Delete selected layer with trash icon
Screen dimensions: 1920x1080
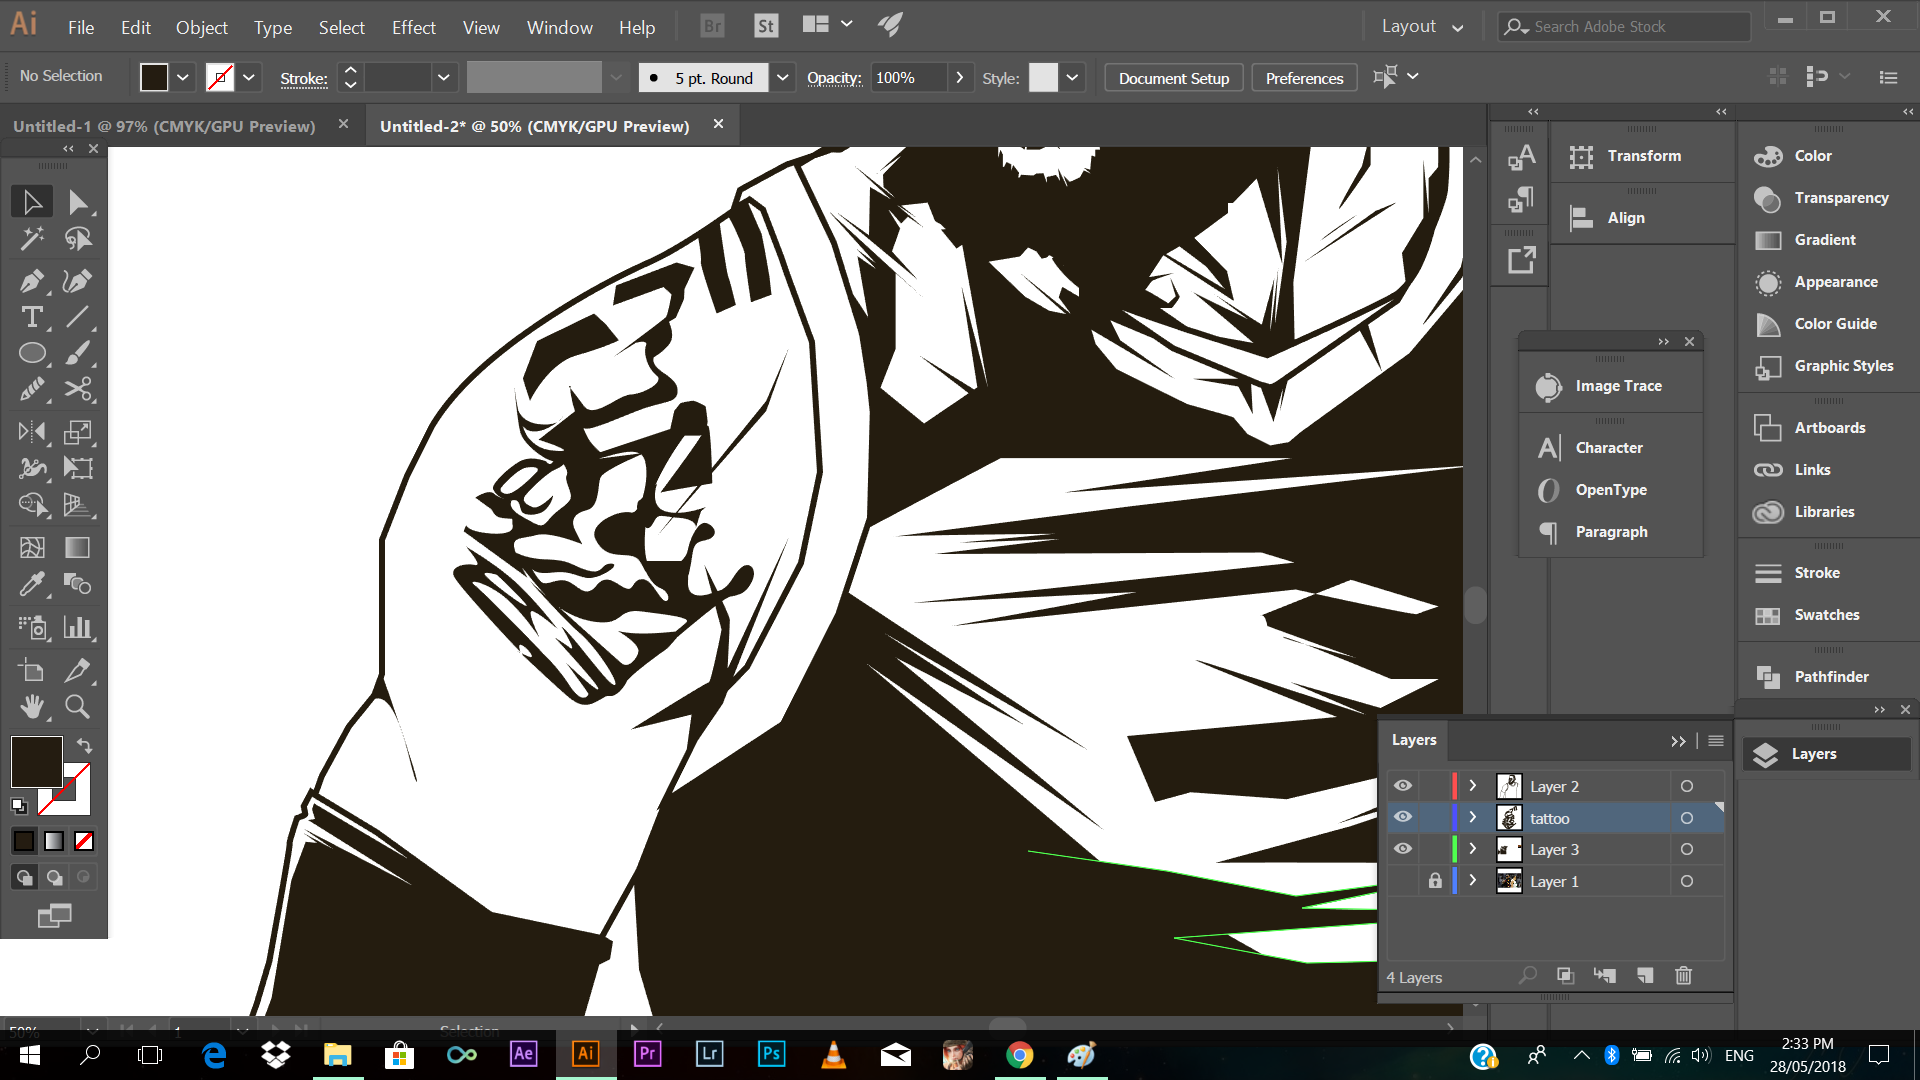1683,975
